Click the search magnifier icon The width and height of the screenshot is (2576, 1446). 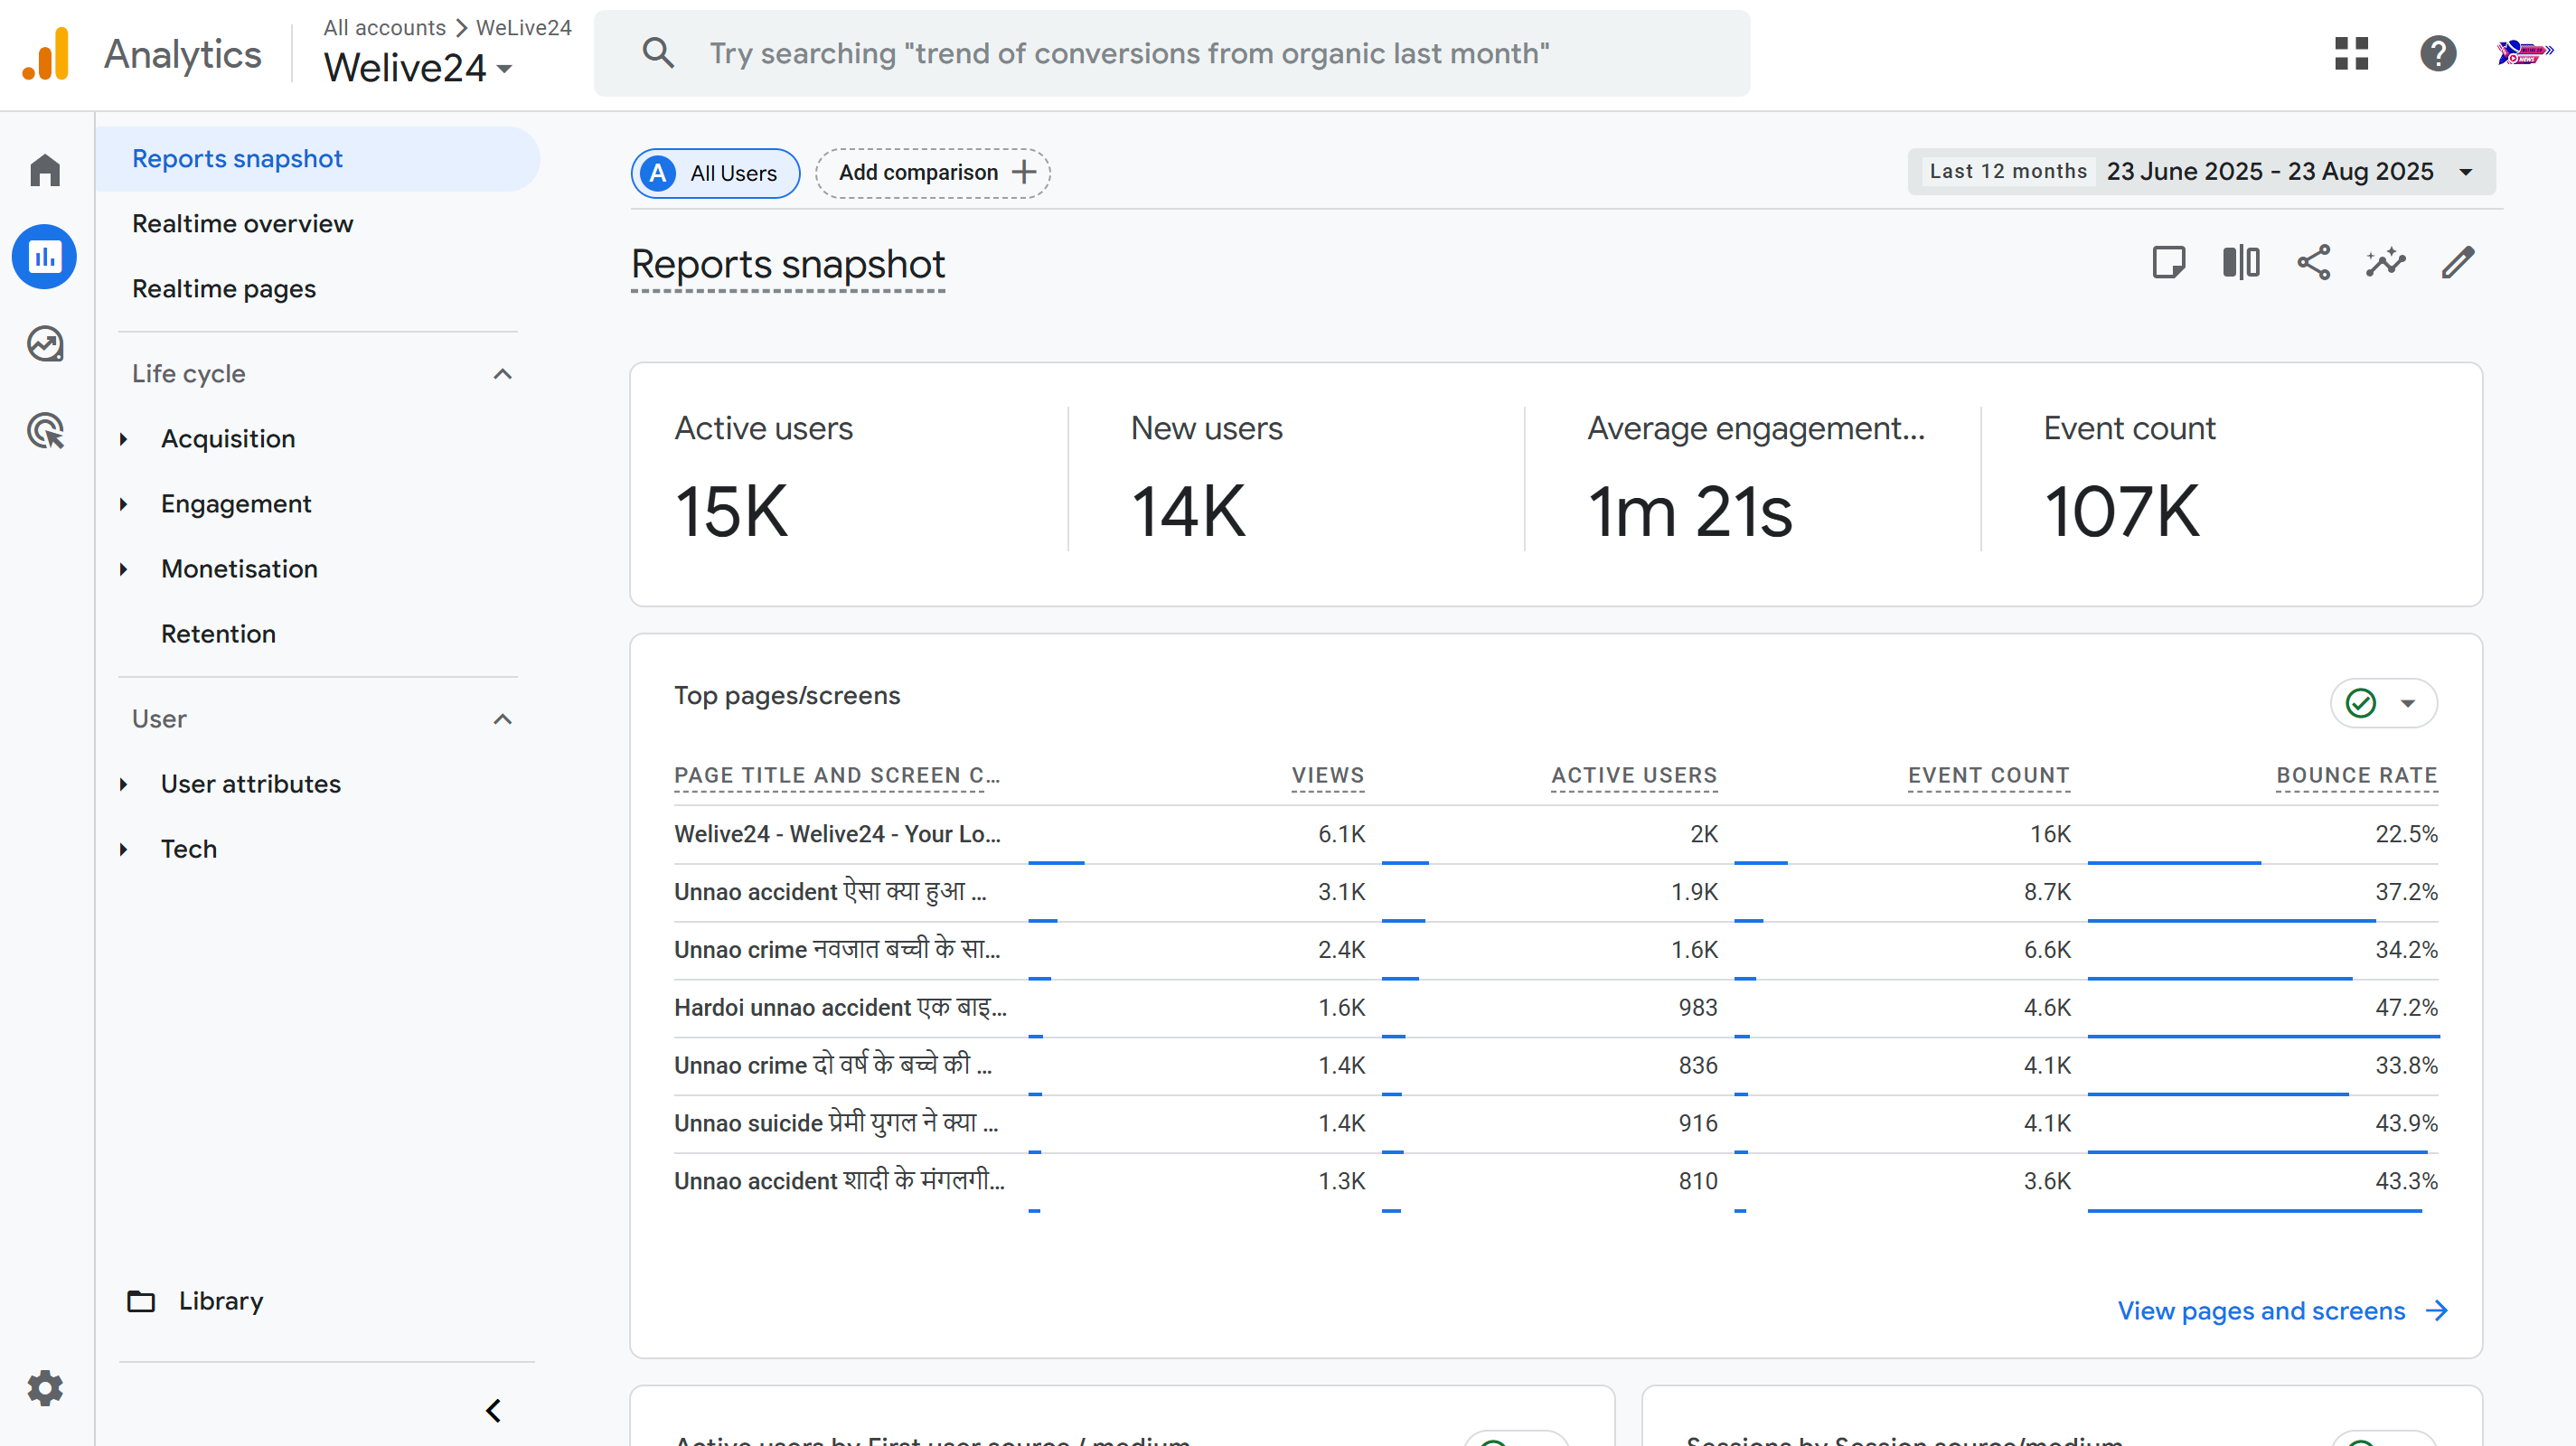click(658, 53)
